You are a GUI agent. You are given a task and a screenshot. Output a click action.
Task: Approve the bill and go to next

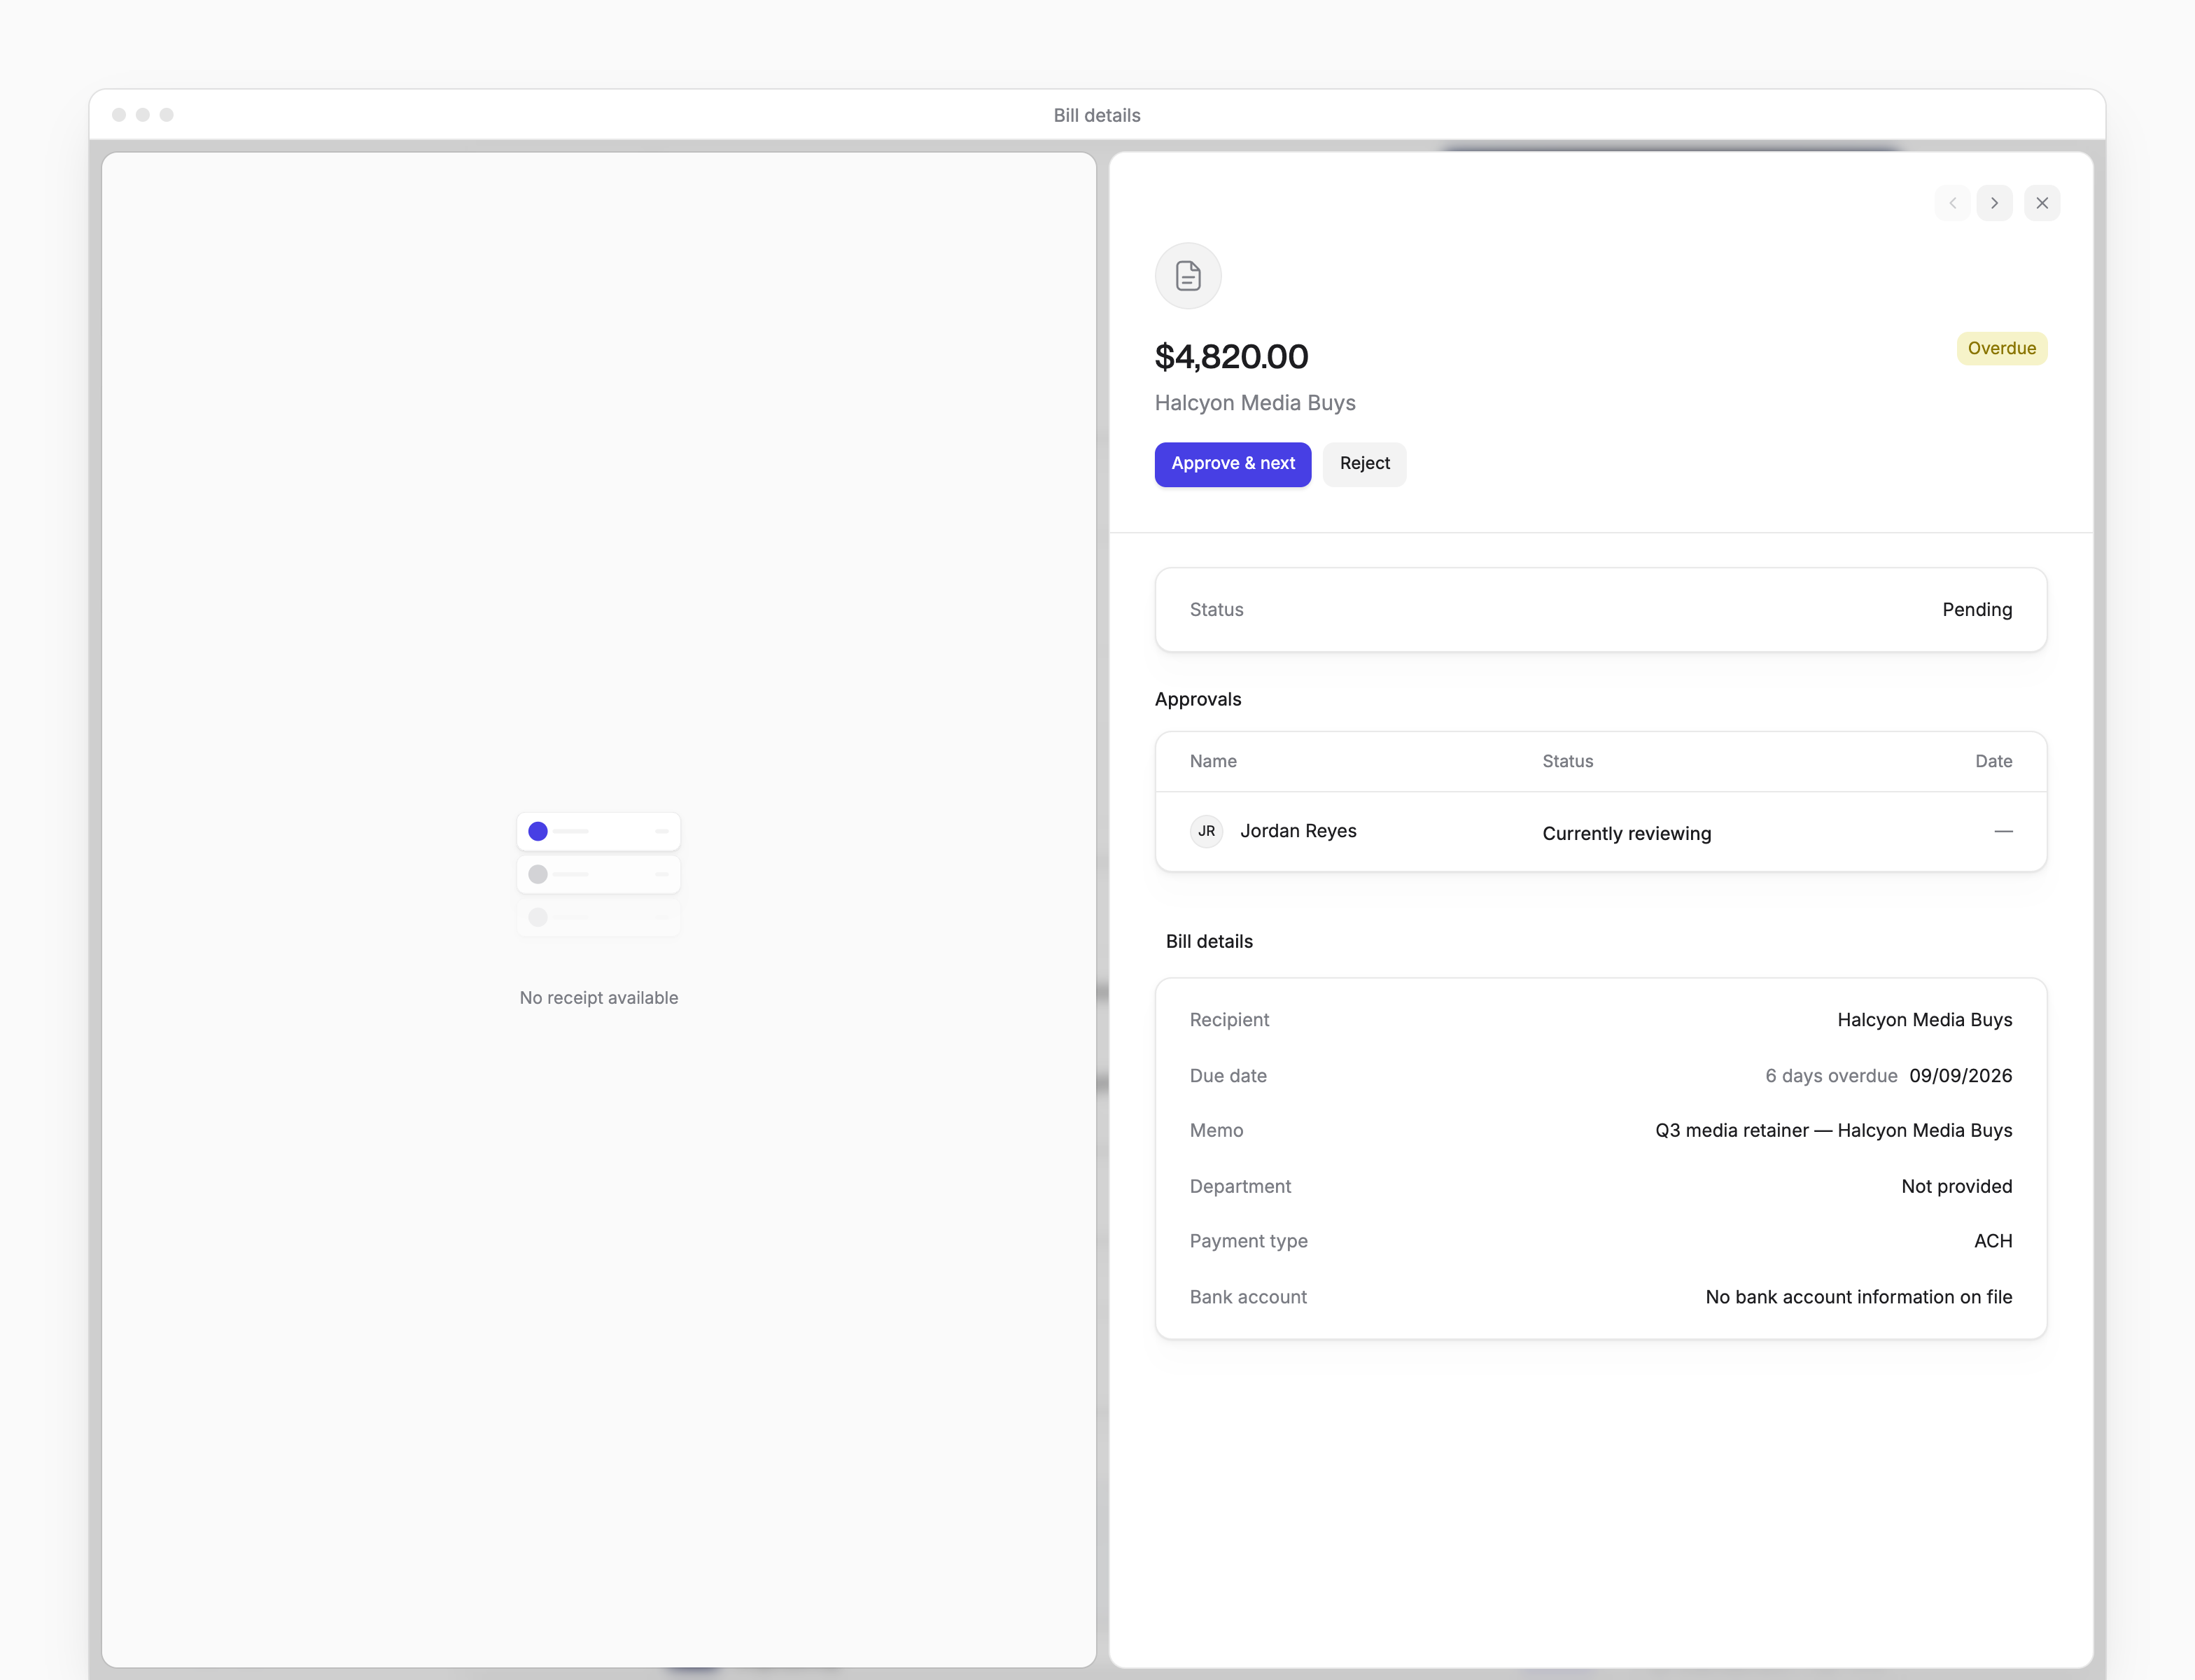1233,464
